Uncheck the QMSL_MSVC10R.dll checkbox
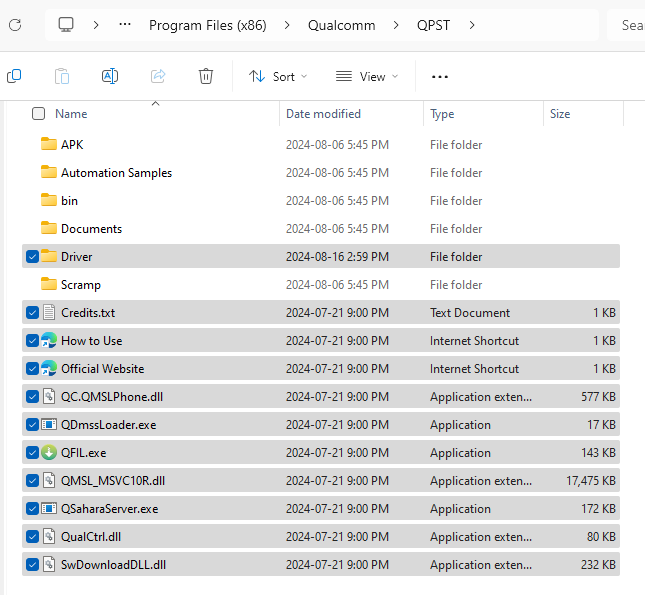This screenshot has width=645, height=595. pos(32,481)
